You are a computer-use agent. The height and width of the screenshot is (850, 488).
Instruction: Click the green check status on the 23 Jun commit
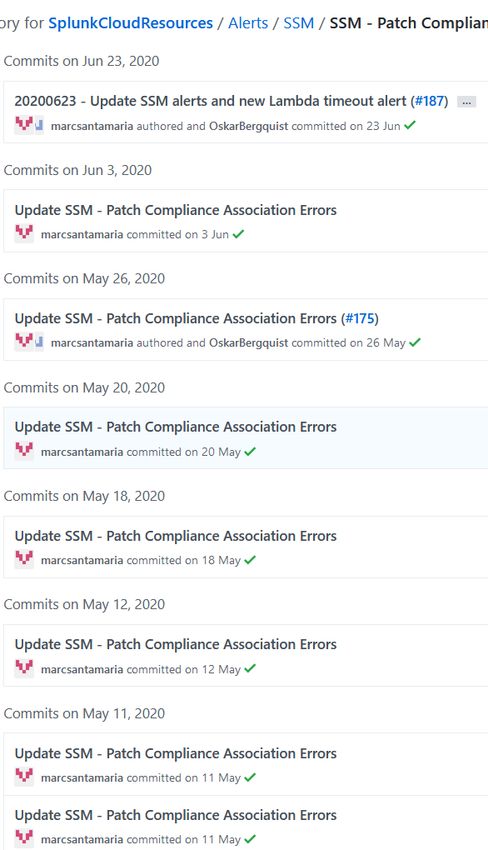(x=410, y=125)
